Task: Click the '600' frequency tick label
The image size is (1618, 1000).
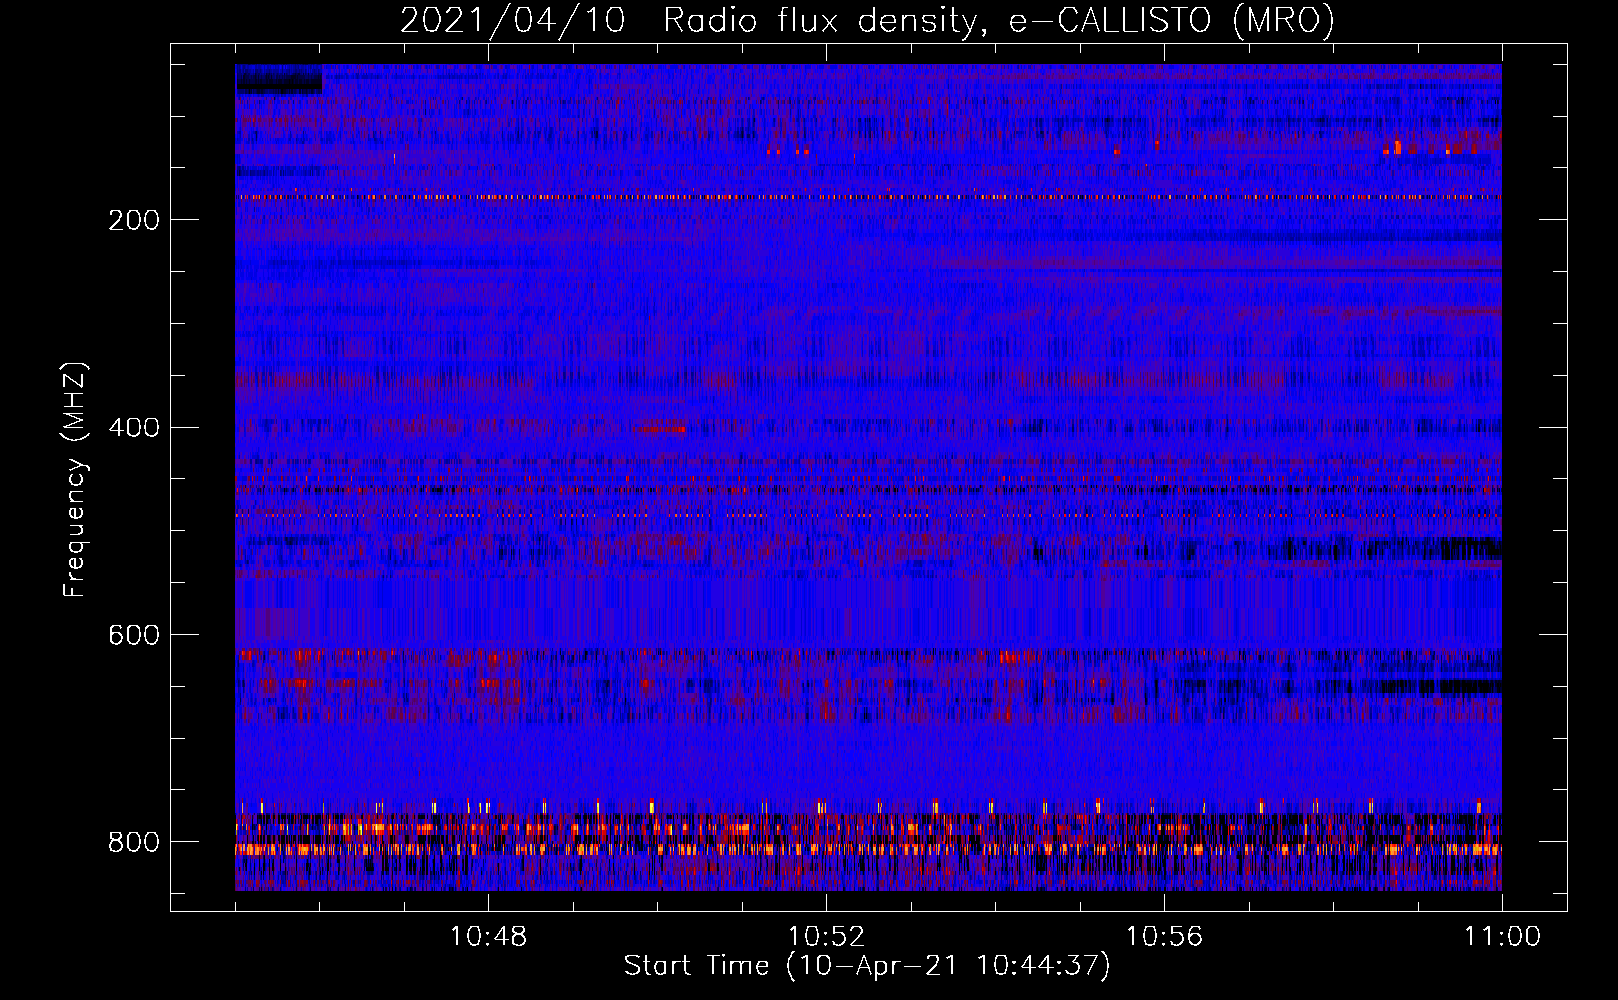Action: pos(134,636)
